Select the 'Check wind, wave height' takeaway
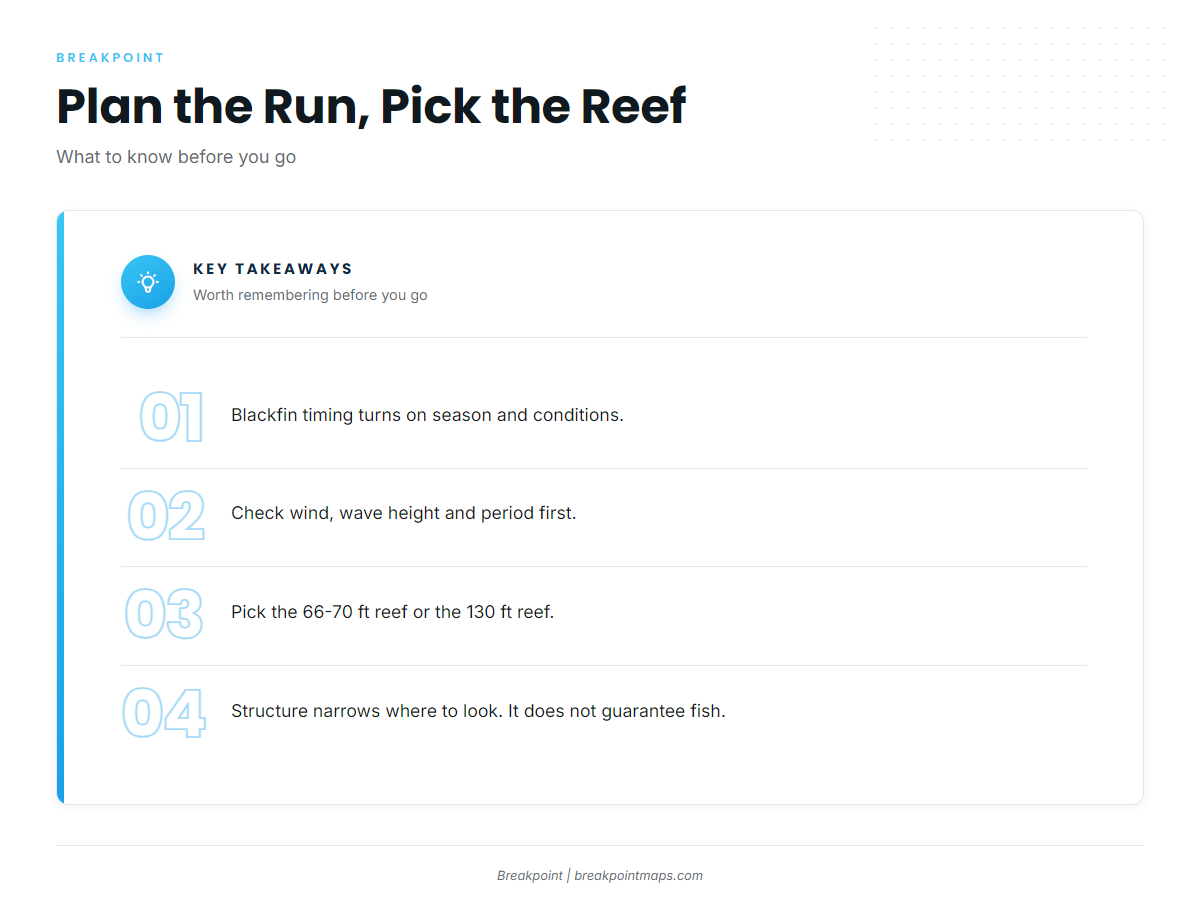Screen dimensions: 1200x910 [403, 513]
